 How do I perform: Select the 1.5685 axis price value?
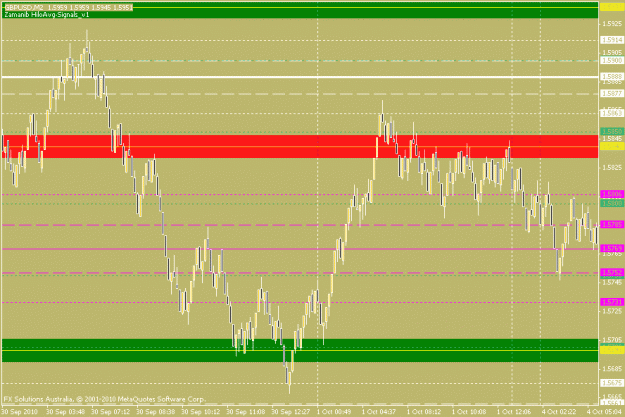(x=612, y=369)
